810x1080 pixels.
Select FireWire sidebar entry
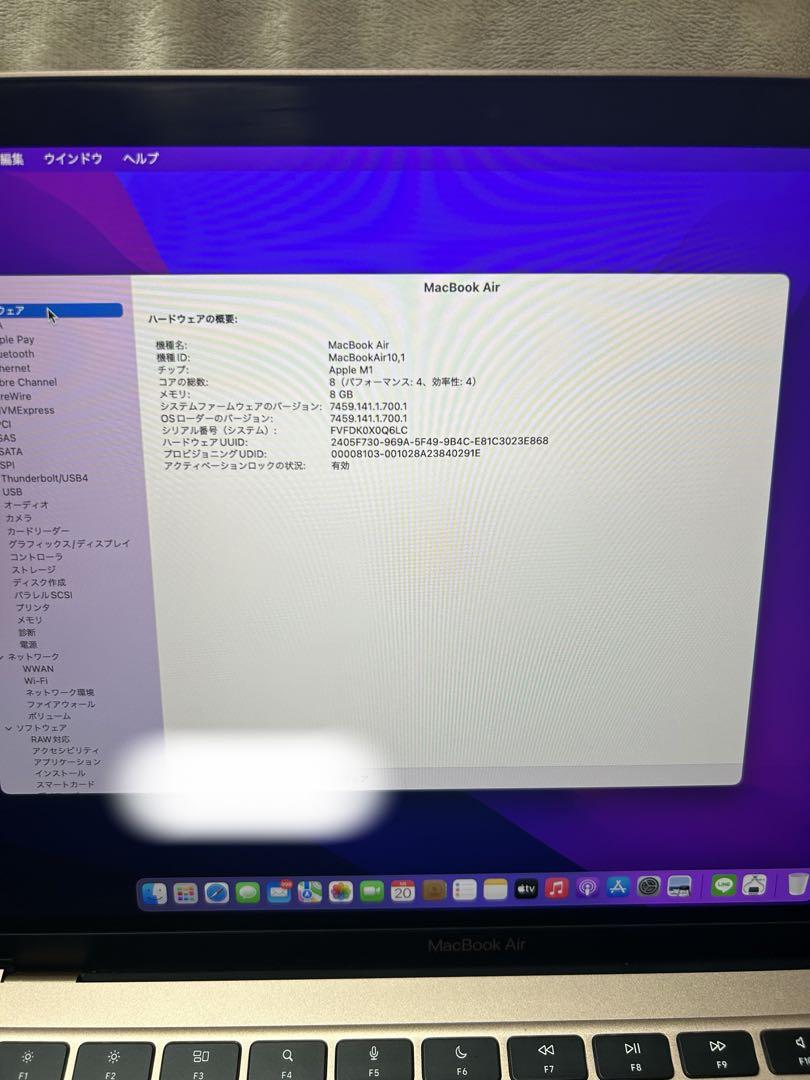pos(16,396)
